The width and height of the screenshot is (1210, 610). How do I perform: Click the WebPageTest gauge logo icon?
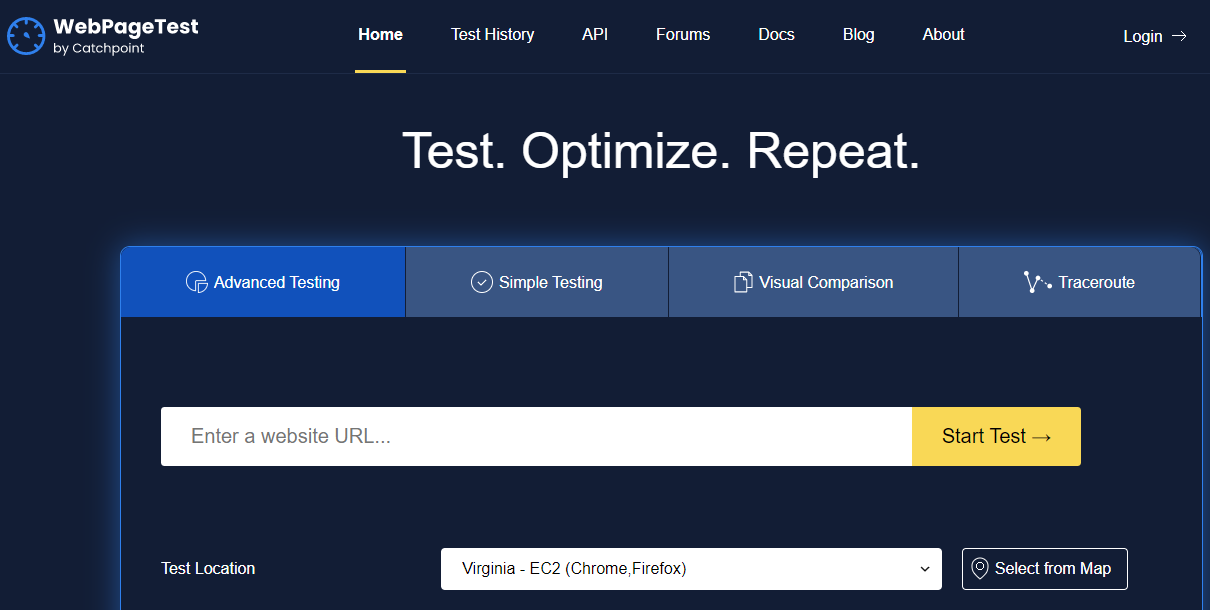pyautogui.click(x=26, y=36)
